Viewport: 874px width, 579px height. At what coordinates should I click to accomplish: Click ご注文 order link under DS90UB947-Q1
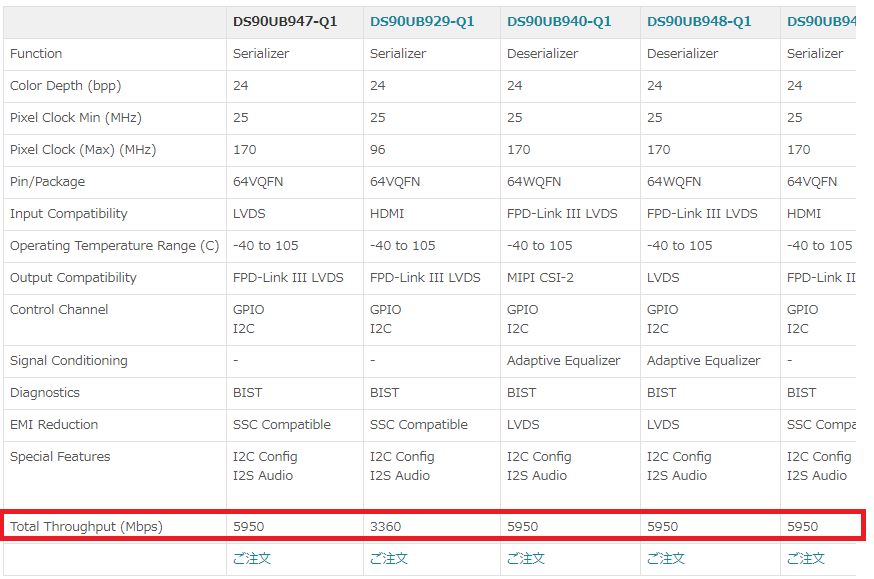(x=252, y=558)
